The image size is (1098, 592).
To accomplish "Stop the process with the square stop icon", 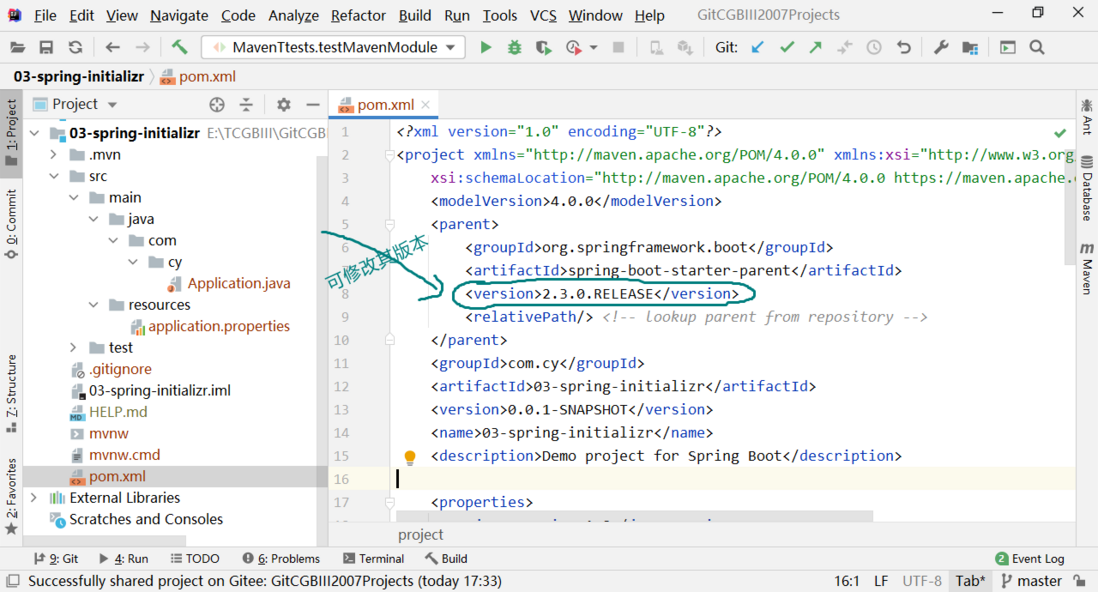I will pyautogui.click(x=618, y=48).
